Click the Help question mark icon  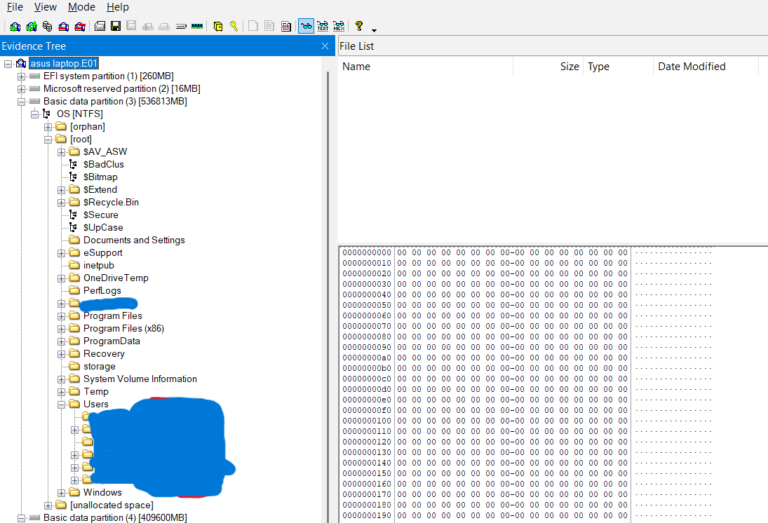(x=359, y=26)
